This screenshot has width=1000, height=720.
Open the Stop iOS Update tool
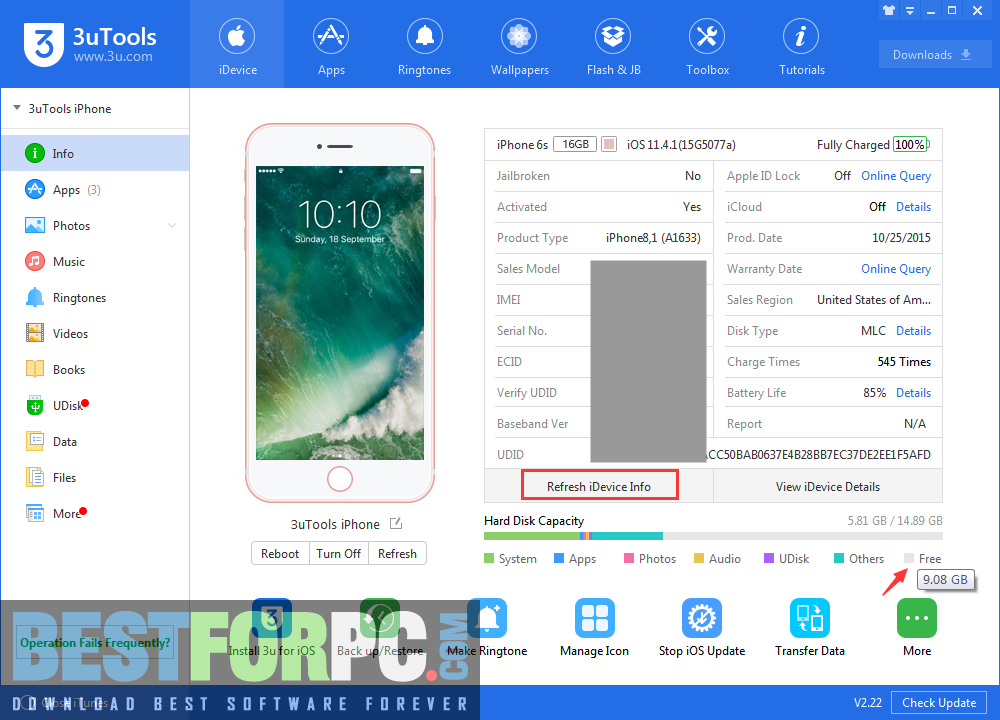pos(702,628)
